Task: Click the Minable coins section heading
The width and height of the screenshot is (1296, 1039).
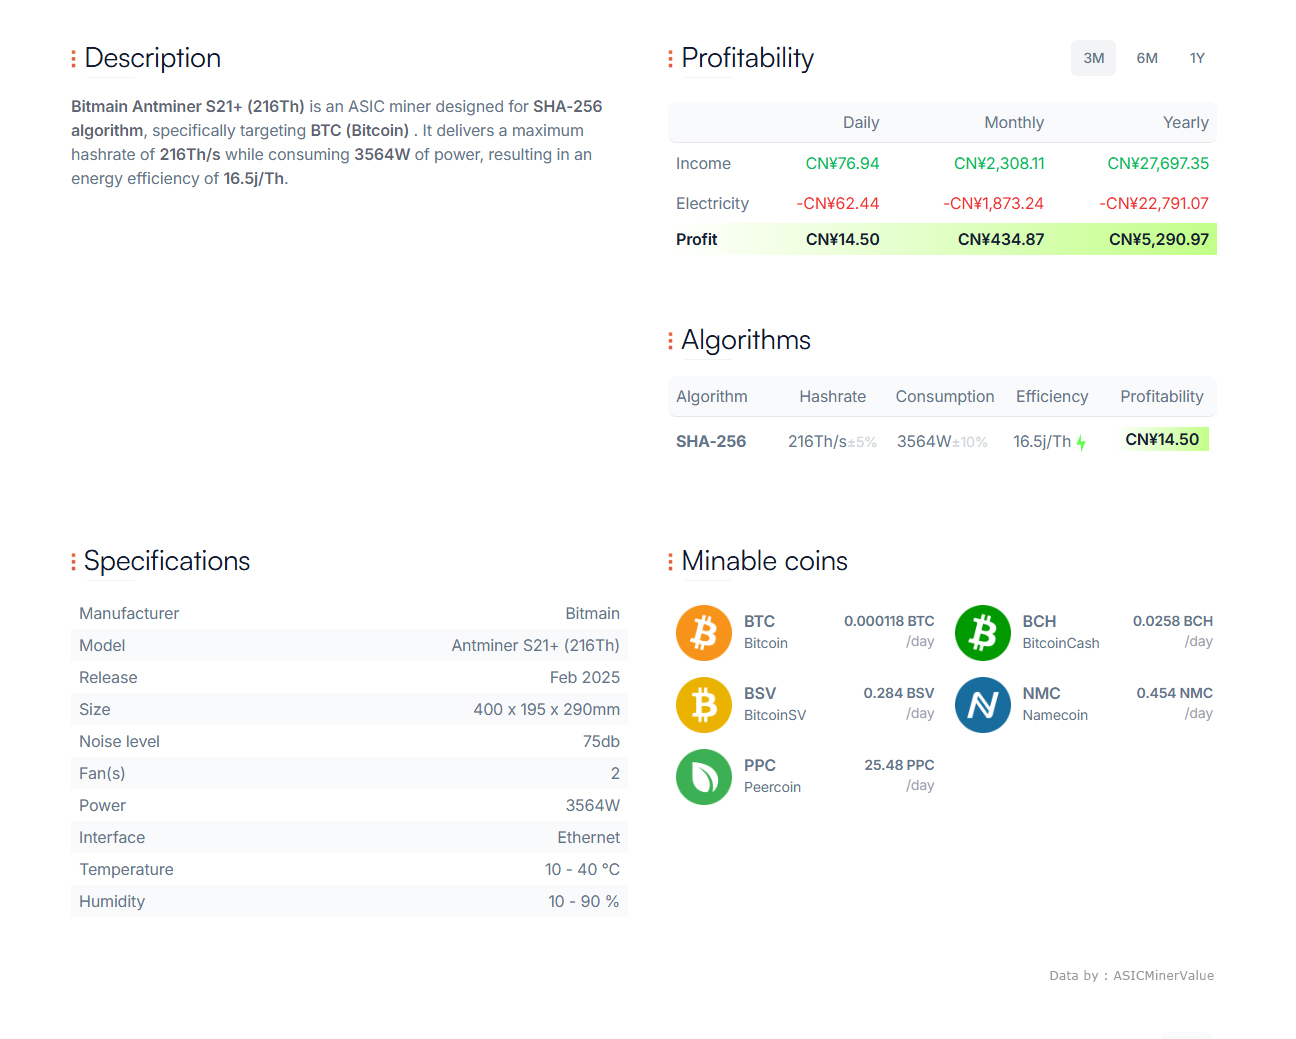Action: (x=764, y=561)
